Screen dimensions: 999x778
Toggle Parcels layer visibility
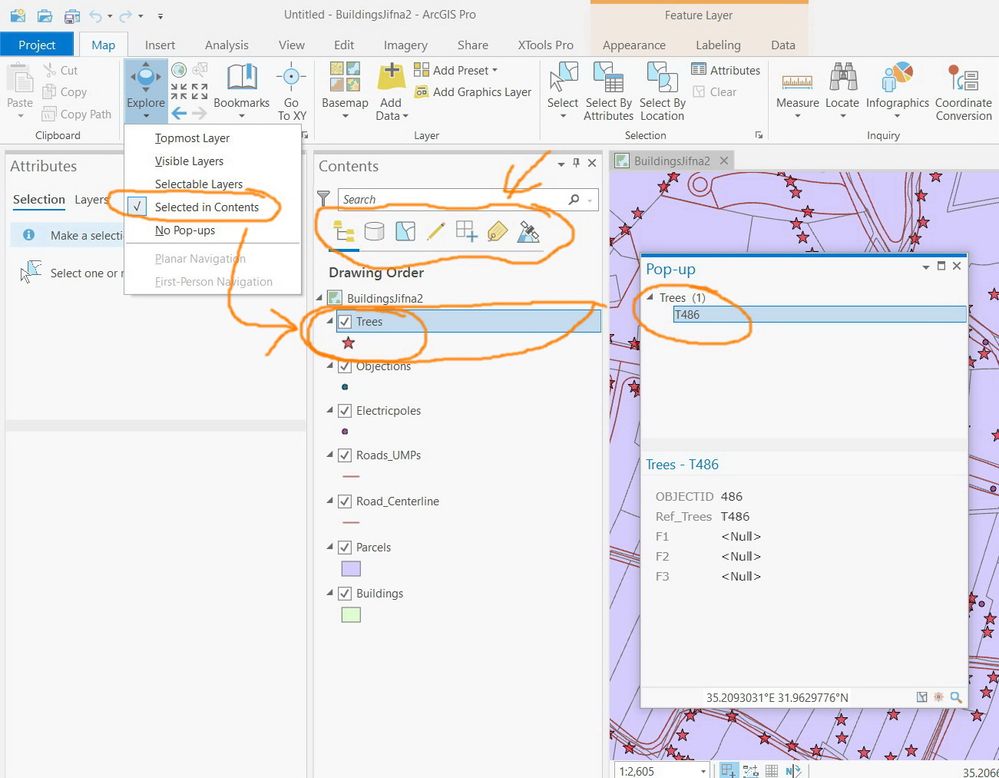[345, 547]
